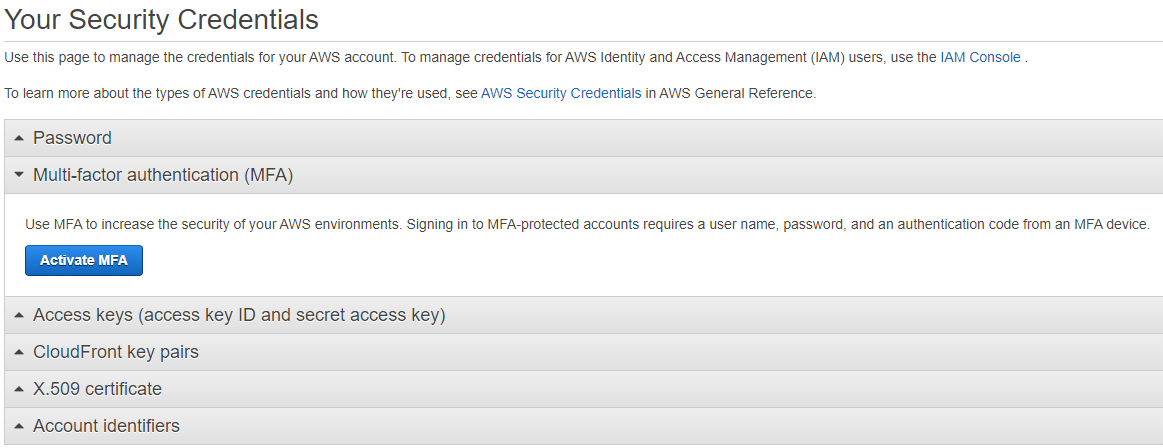Image resolution: width=1163 pixels, height=448 pixels.
Task: Open the CloudFront key pairs section label
Action: coord(116,352)
